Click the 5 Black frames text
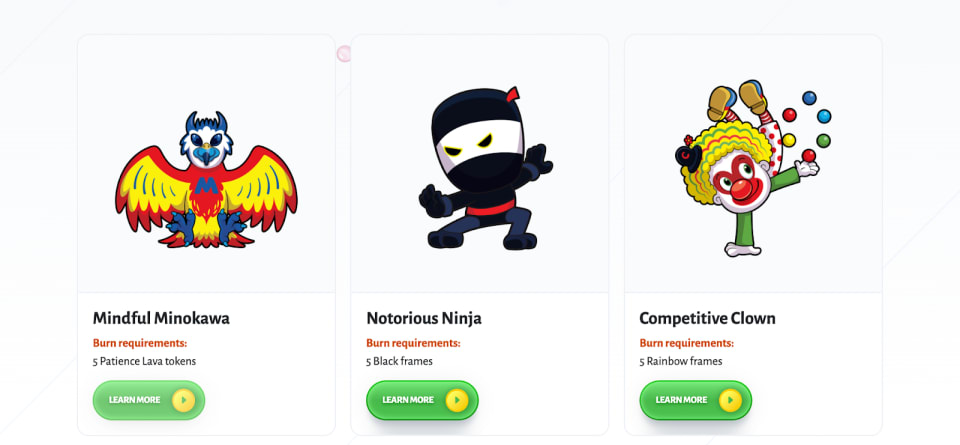The image size is (960, 445). click(x=399, y=361)
